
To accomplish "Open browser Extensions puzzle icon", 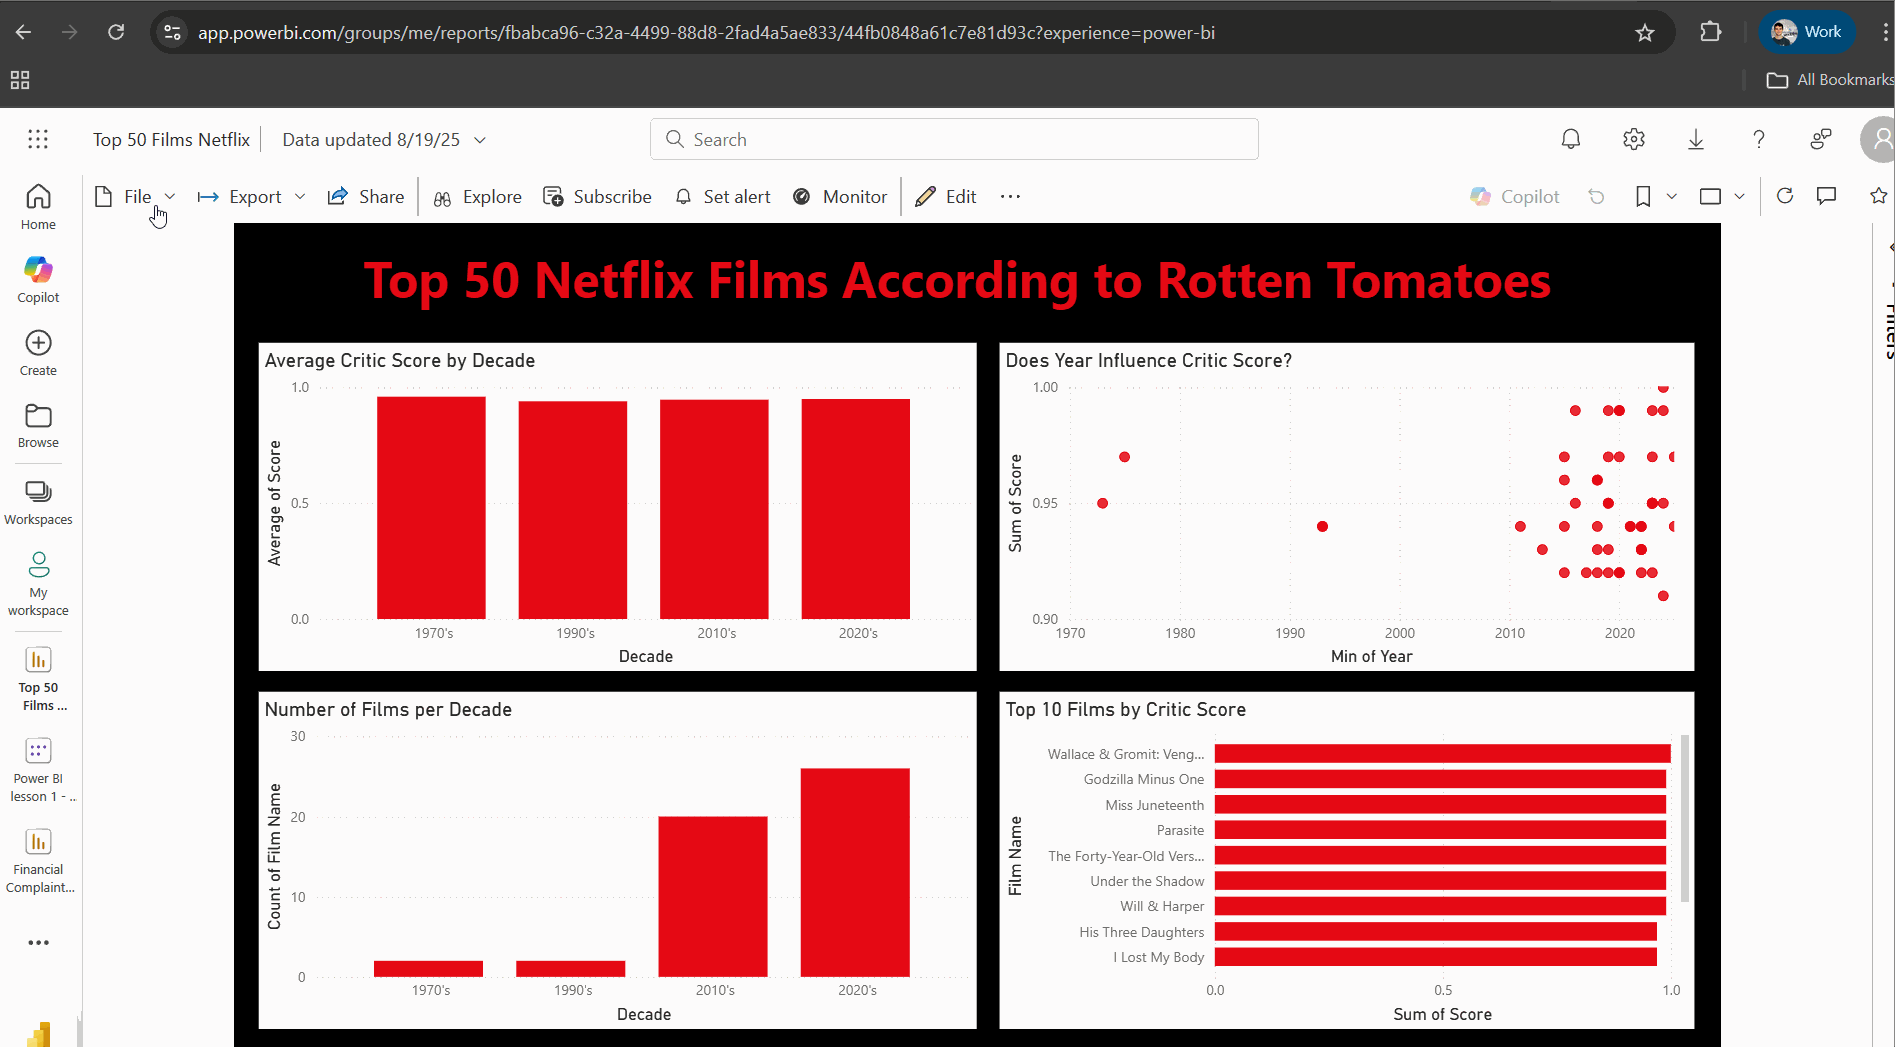I will (x=1711, y=32).
